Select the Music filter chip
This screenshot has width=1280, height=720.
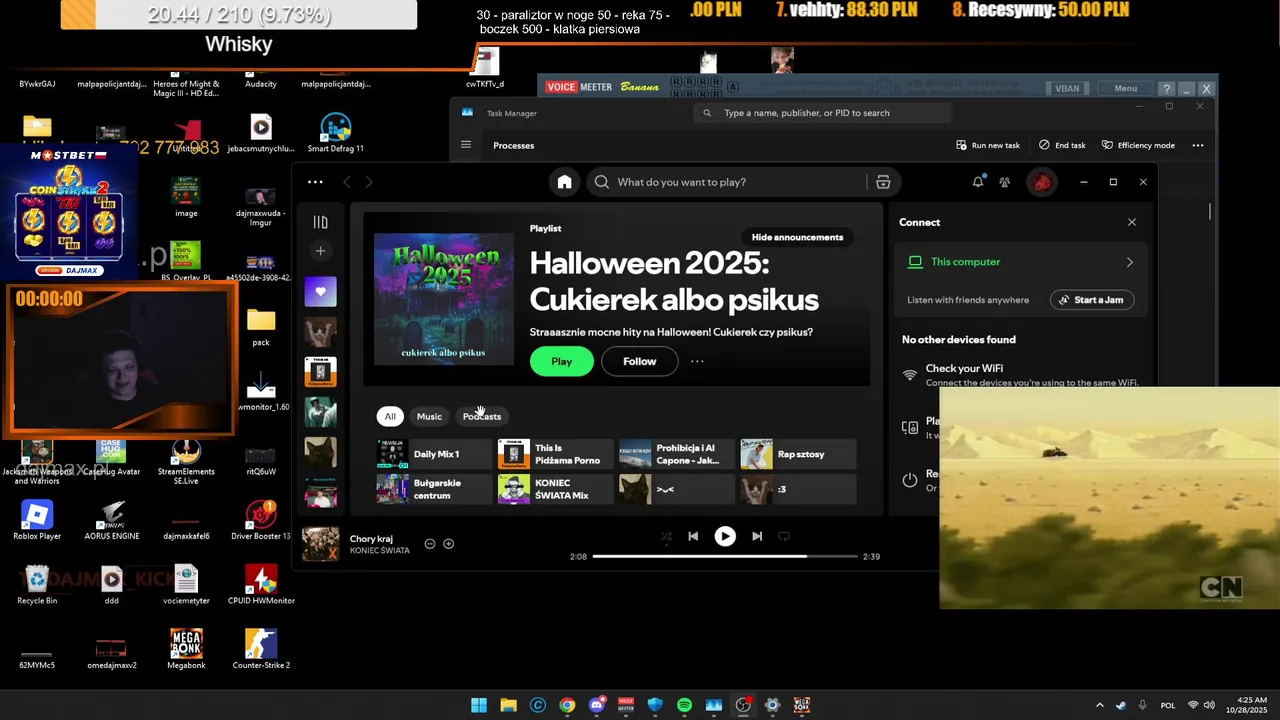(429, 416)
